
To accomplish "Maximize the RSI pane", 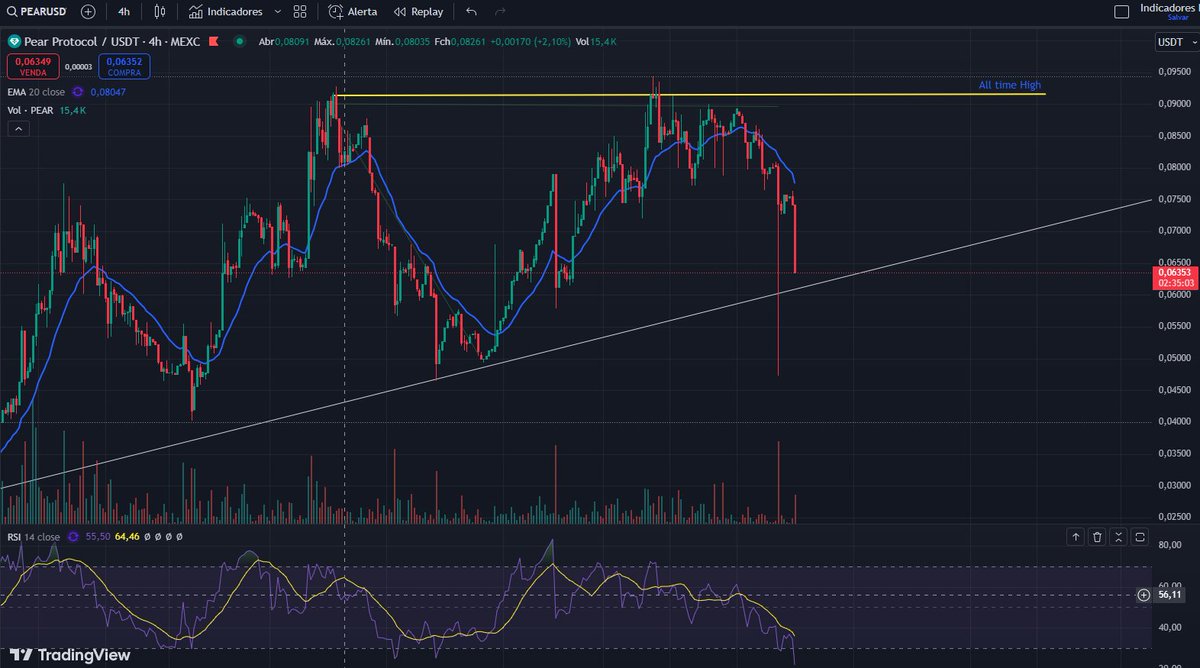I will point(1139,537).
